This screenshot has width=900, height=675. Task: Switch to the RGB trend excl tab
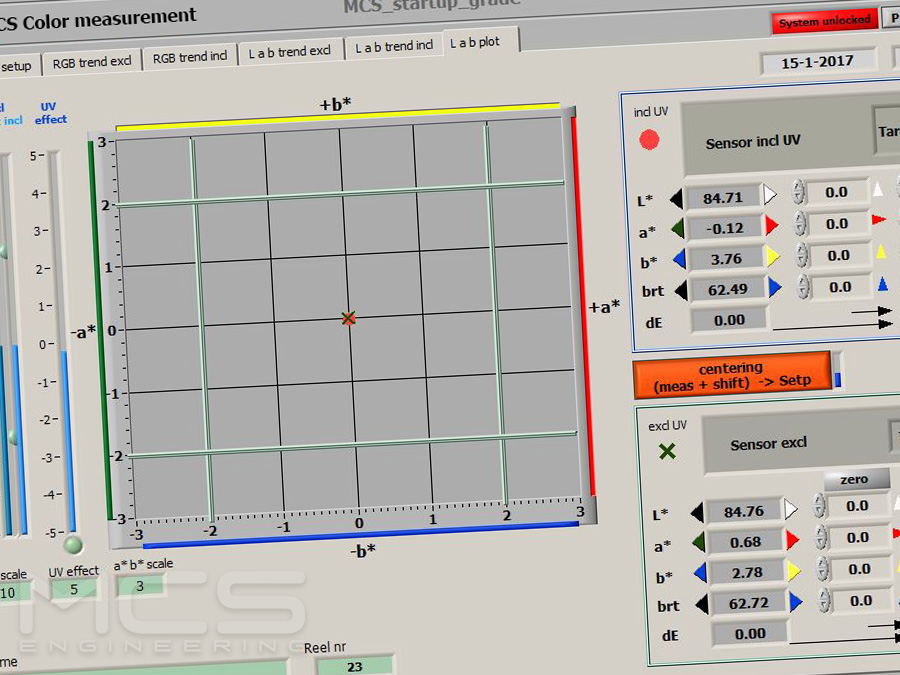click(92, 61)
